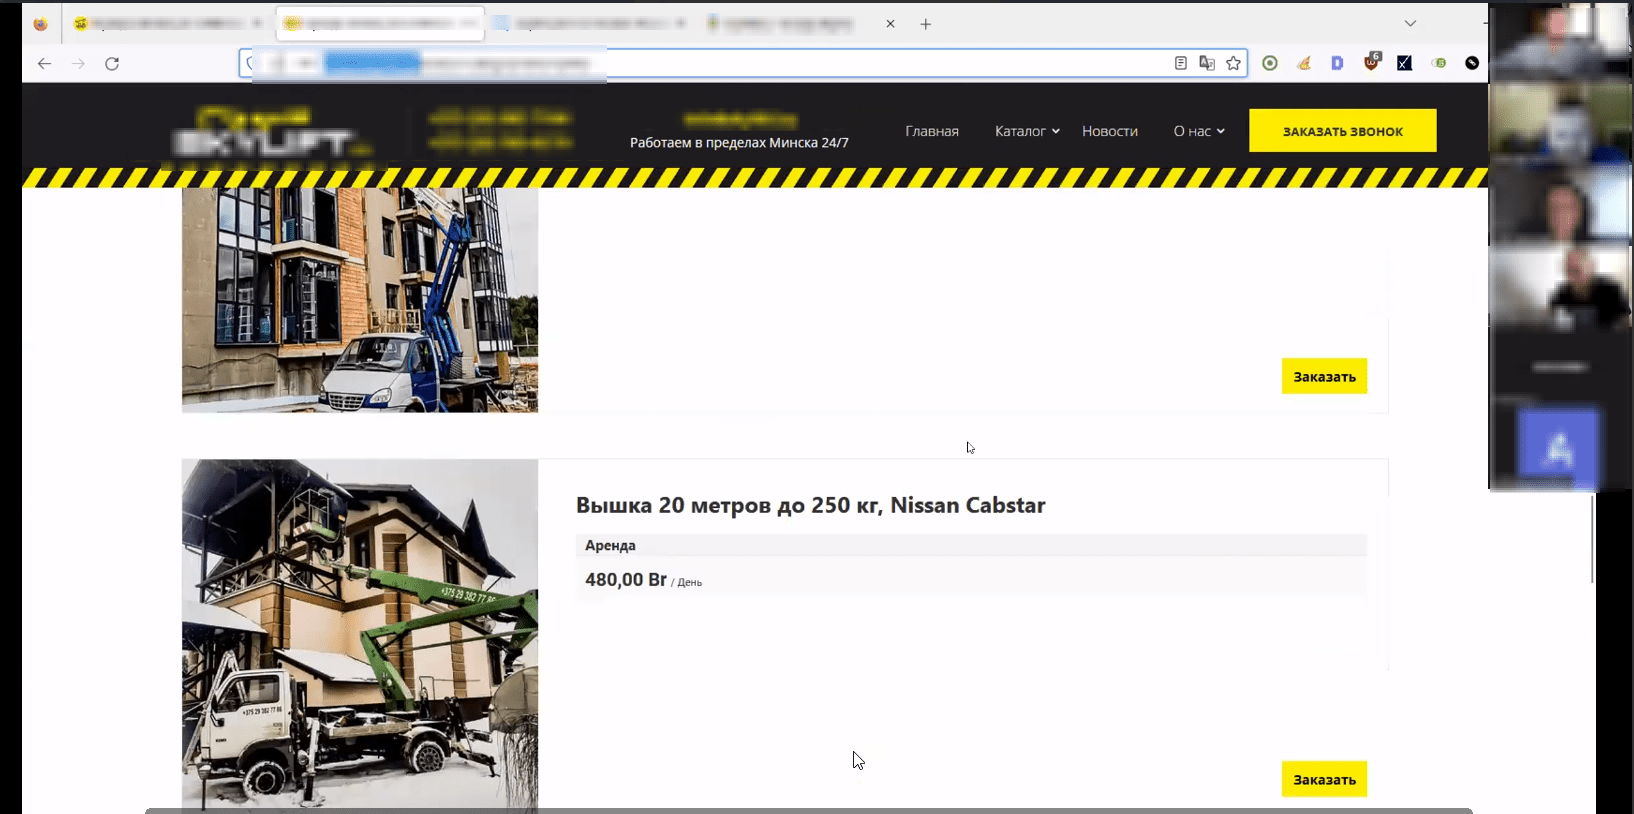Open the Новости menu item
The image size is (1634, 814).
point(1110,131)
